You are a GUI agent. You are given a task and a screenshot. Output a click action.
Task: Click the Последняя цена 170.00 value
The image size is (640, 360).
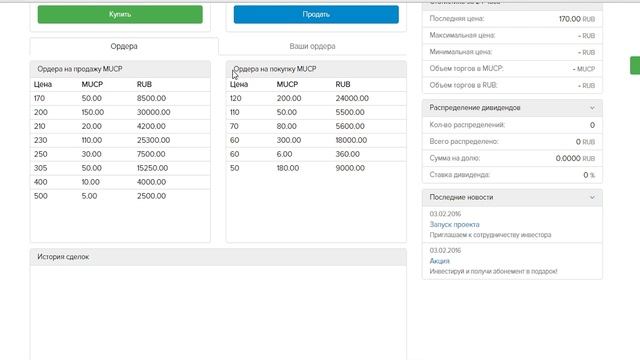(569, 19)
